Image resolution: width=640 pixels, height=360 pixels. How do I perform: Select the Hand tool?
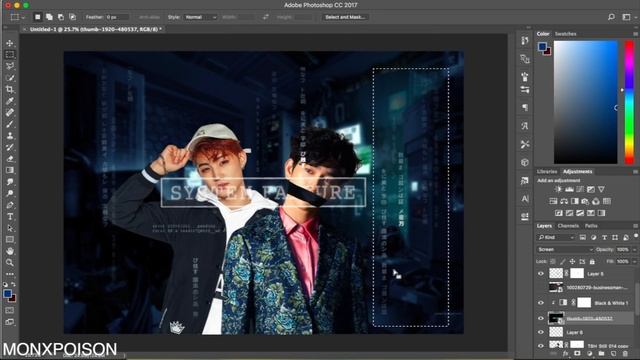(x=10, y=251)
